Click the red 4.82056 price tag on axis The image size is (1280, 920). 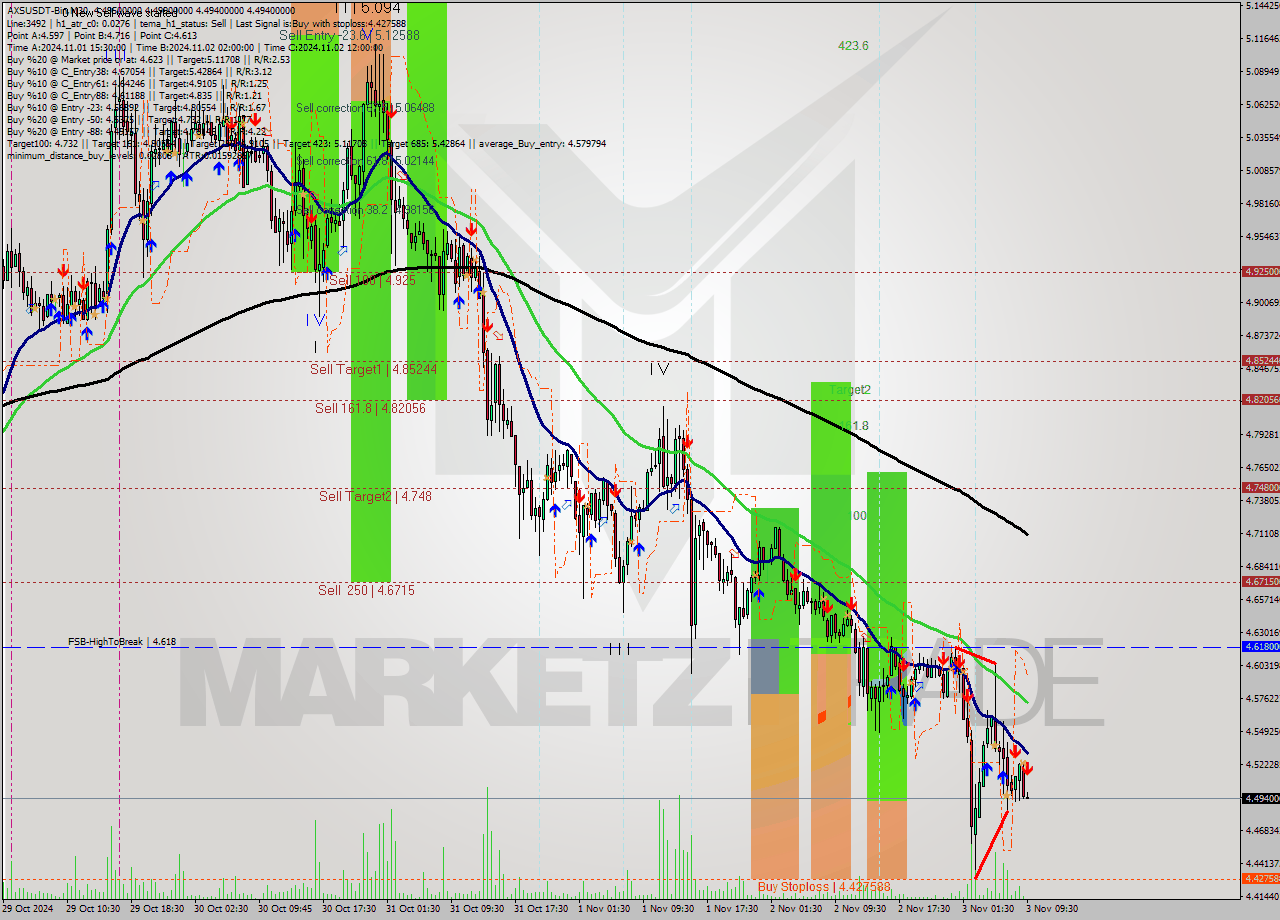1260,399
